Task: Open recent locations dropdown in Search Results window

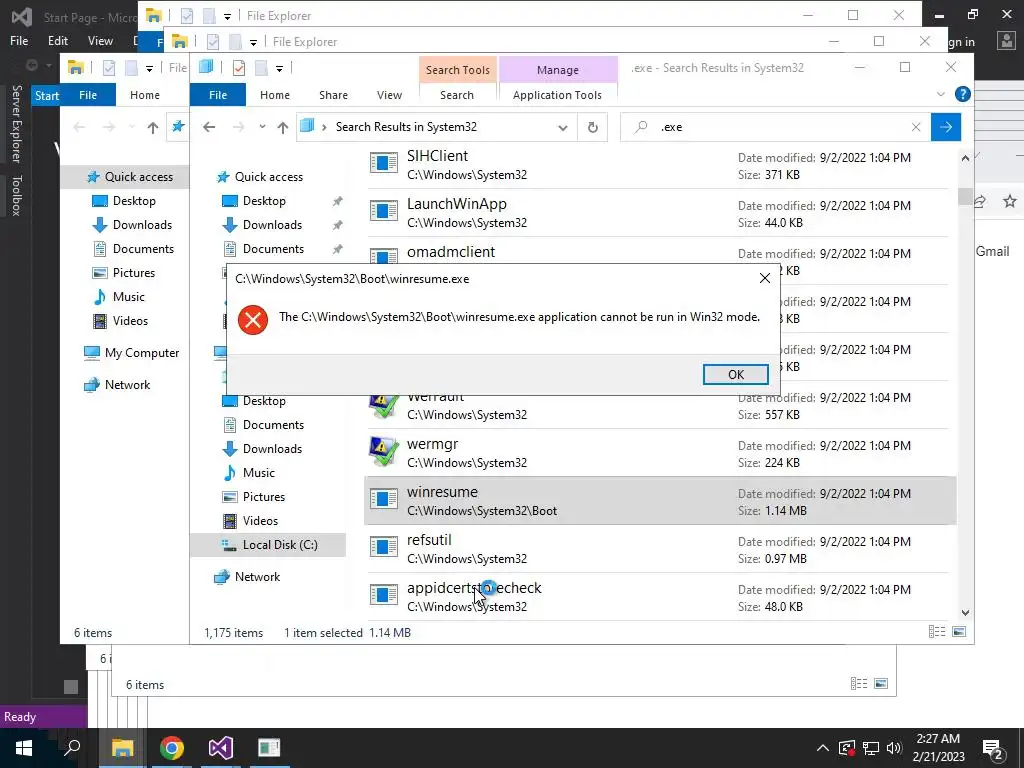Action: pos(262,127)
